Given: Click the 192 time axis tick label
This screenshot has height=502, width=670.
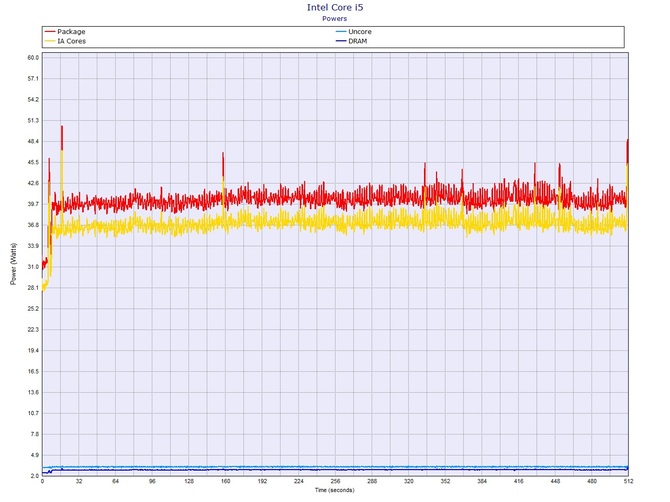Looking at the screenshot, I should [262, 481].
